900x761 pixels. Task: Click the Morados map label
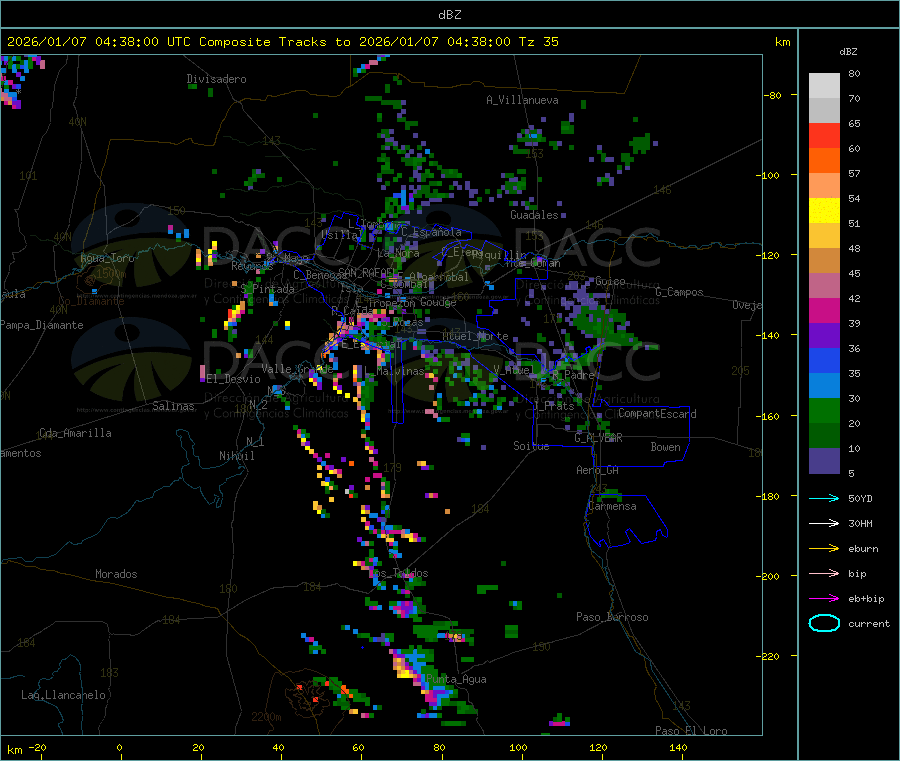[x=116, y=574]
